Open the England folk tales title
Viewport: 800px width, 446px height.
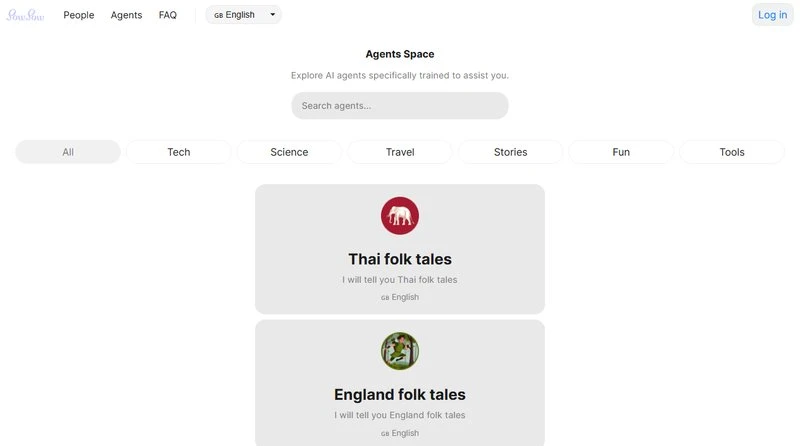tap(400, 394)
